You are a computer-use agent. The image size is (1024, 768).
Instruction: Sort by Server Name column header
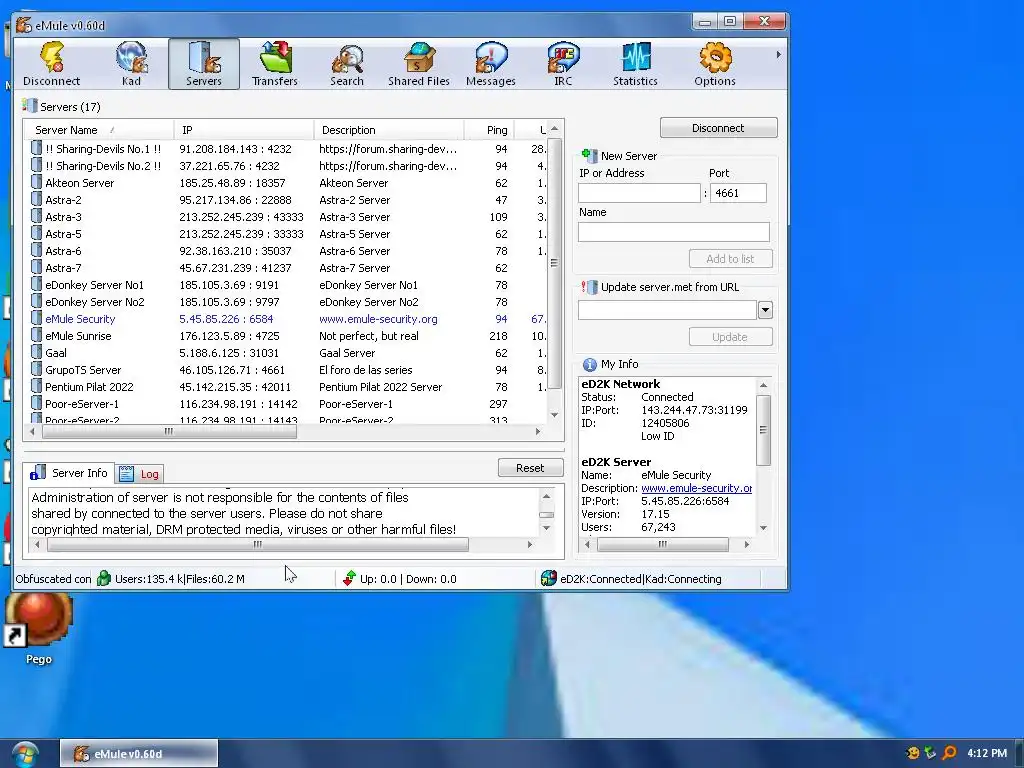point(100,130)
